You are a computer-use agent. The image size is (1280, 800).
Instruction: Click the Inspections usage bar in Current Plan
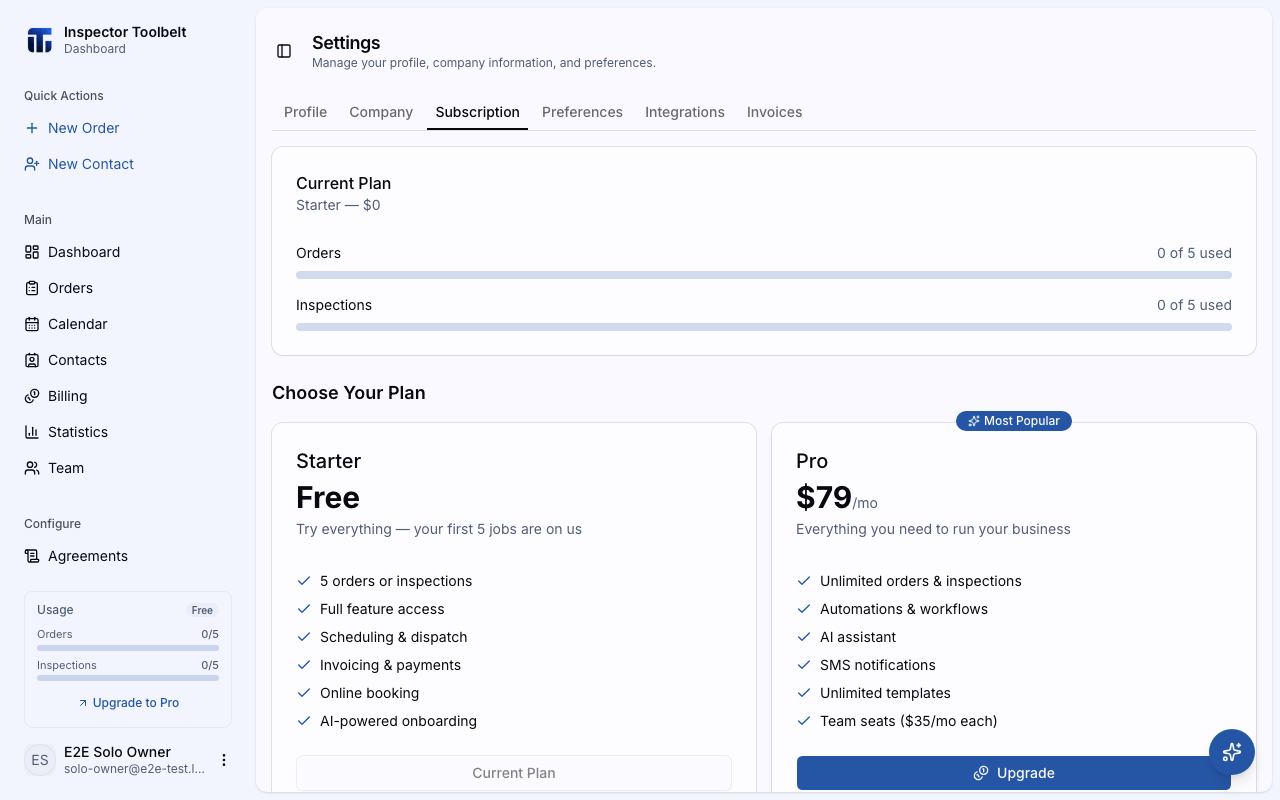click(764, 327)
